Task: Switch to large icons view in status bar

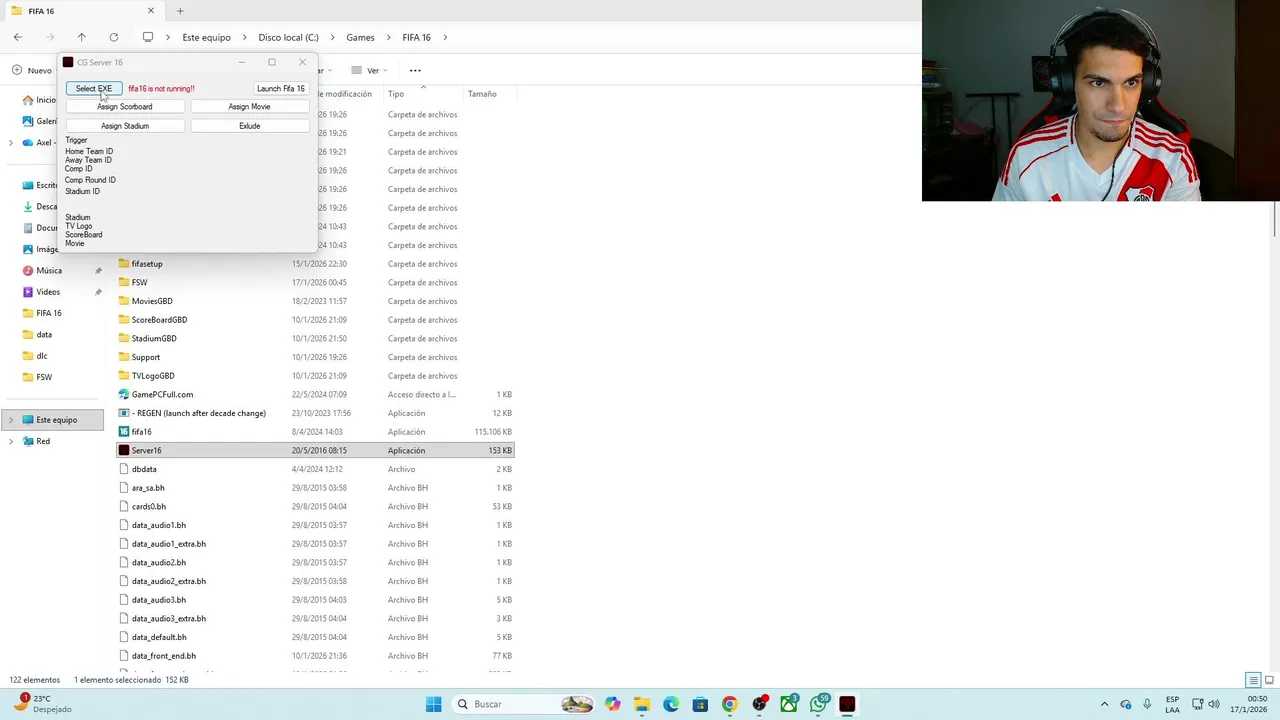Action: (x=1269, y=680)
